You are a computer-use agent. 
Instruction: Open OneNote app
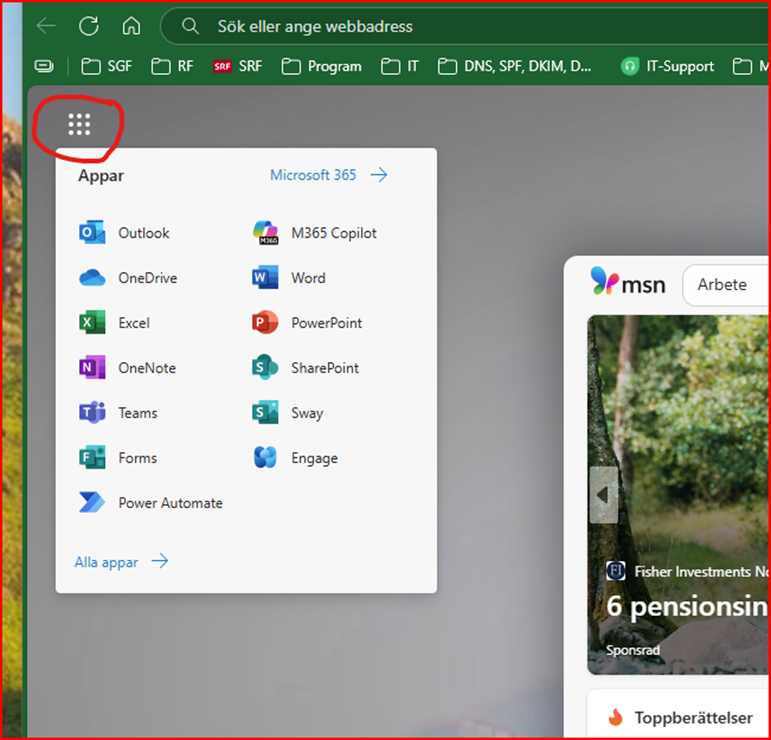coord(127,368)
